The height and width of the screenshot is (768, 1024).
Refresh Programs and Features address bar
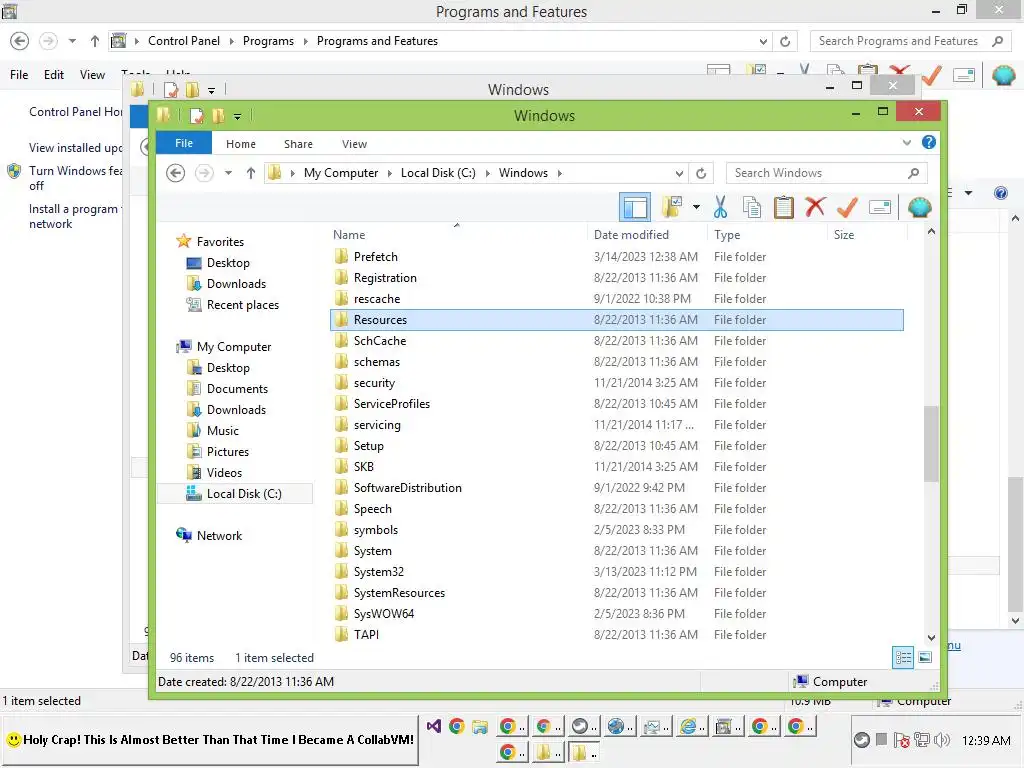[x=785, y=41]
